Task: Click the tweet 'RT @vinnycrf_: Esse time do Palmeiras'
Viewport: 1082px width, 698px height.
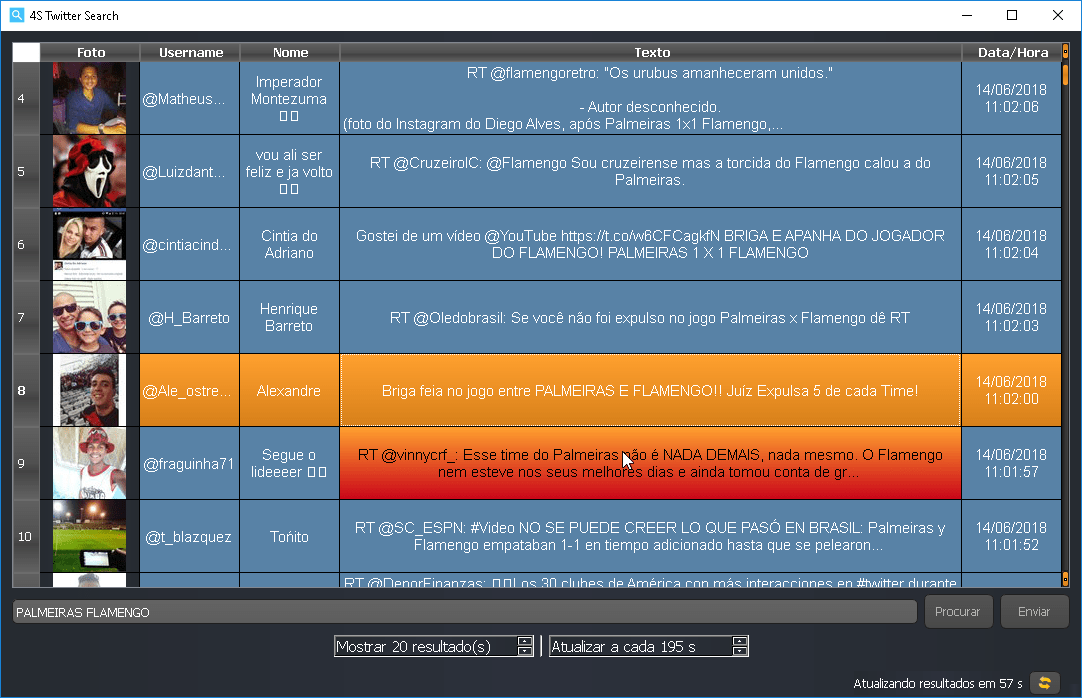Action: (x=651, y=463)
